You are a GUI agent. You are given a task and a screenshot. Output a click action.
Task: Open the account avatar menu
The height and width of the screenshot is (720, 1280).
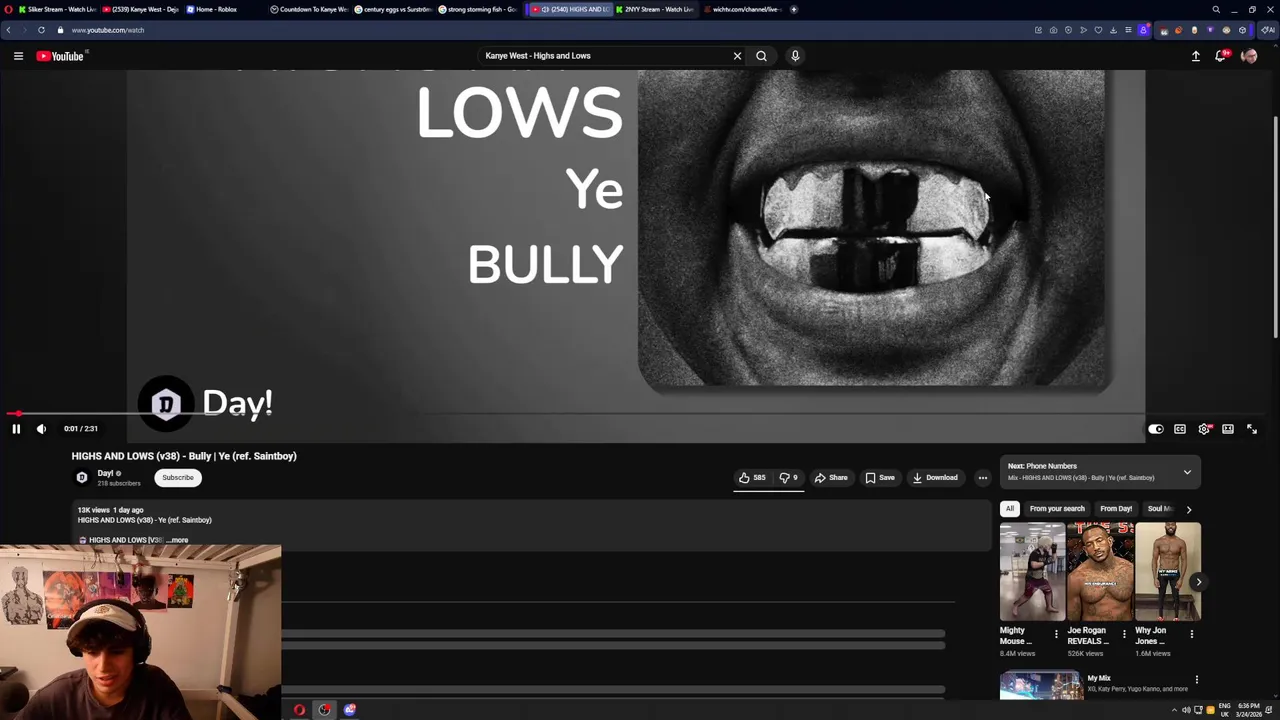point(1249,56)
